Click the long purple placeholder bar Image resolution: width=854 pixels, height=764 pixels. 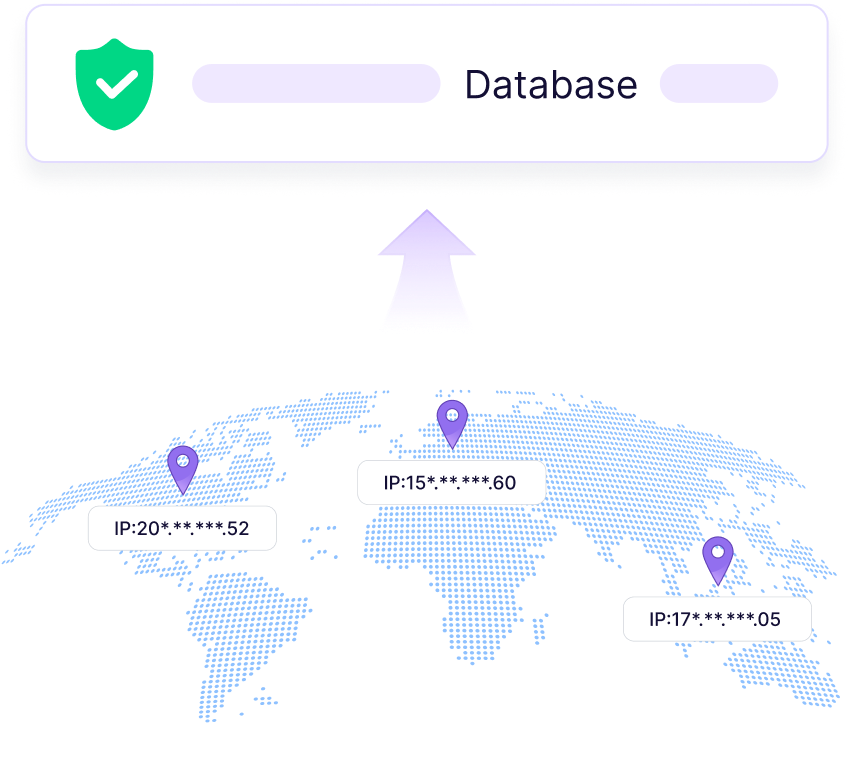[316, 83]
